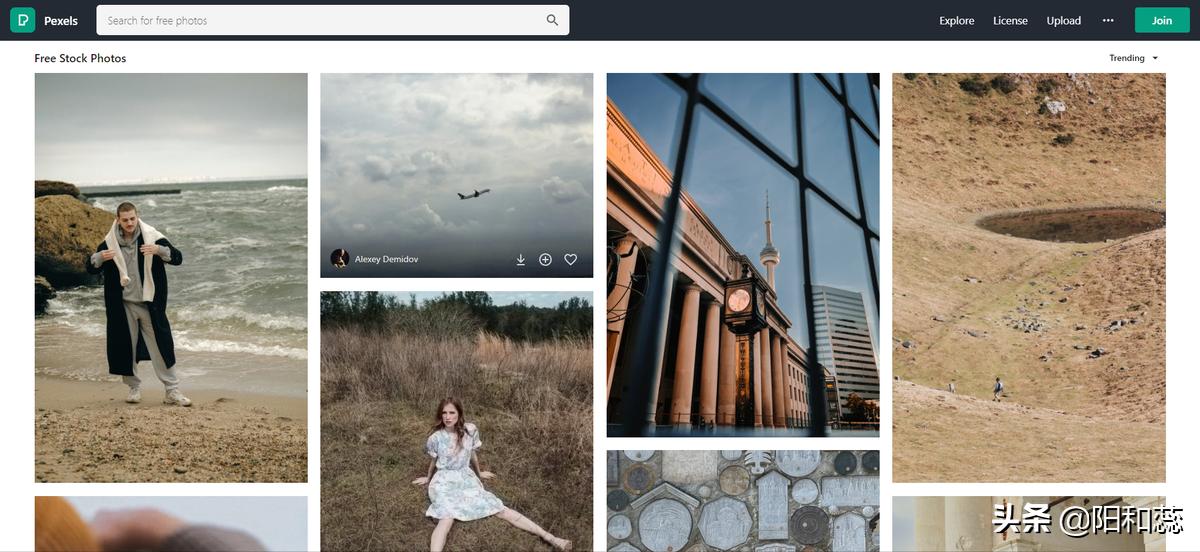Open the Explore menu
Image resolution: width=1200 pixels, height=552 pixels.
click(956, 20)
